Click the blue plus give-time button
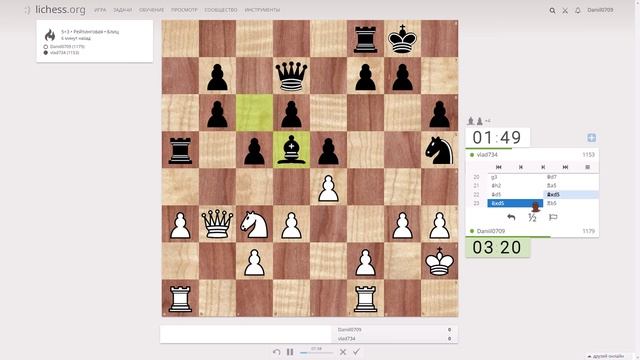Screen dimensions: 640x360 (x=591, y=138)
